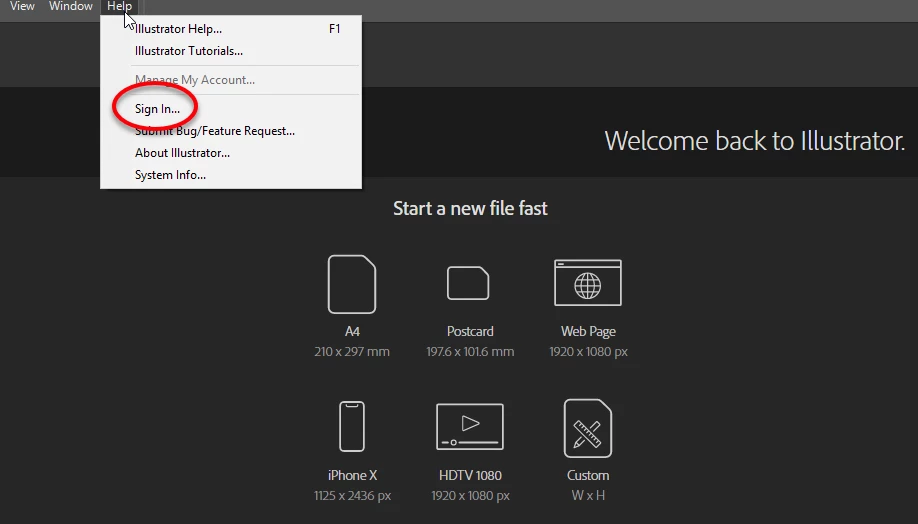This screenshot has width=918, height=524.
Task: Open Illustrator Tutorials... menu entry
Action: (x=231, y=51)
